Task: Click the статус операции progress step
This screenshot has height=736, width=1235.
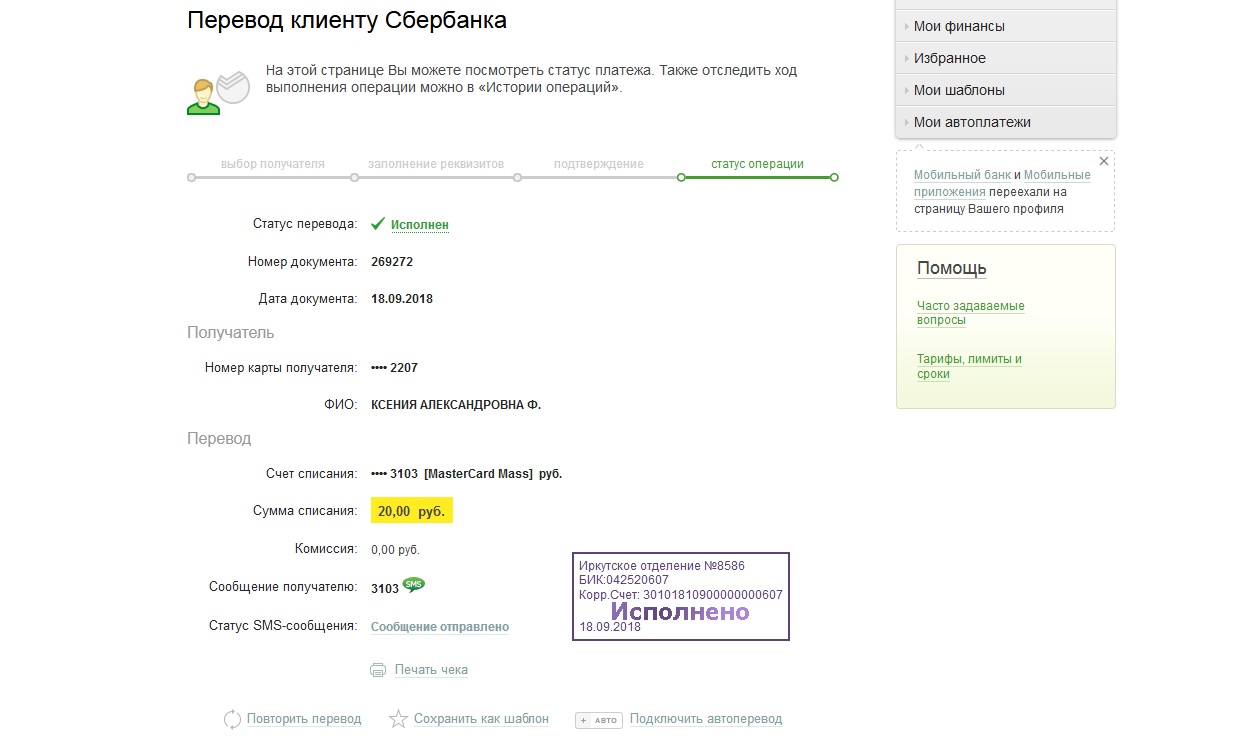Action: [x=757, y=164]
